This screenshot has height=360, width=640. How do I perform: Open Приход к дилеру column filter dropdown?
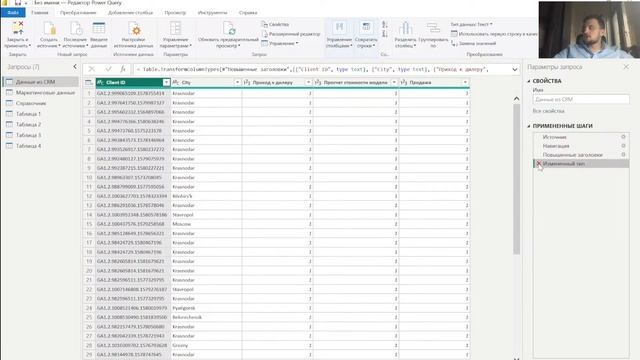(x=309, y=82)
